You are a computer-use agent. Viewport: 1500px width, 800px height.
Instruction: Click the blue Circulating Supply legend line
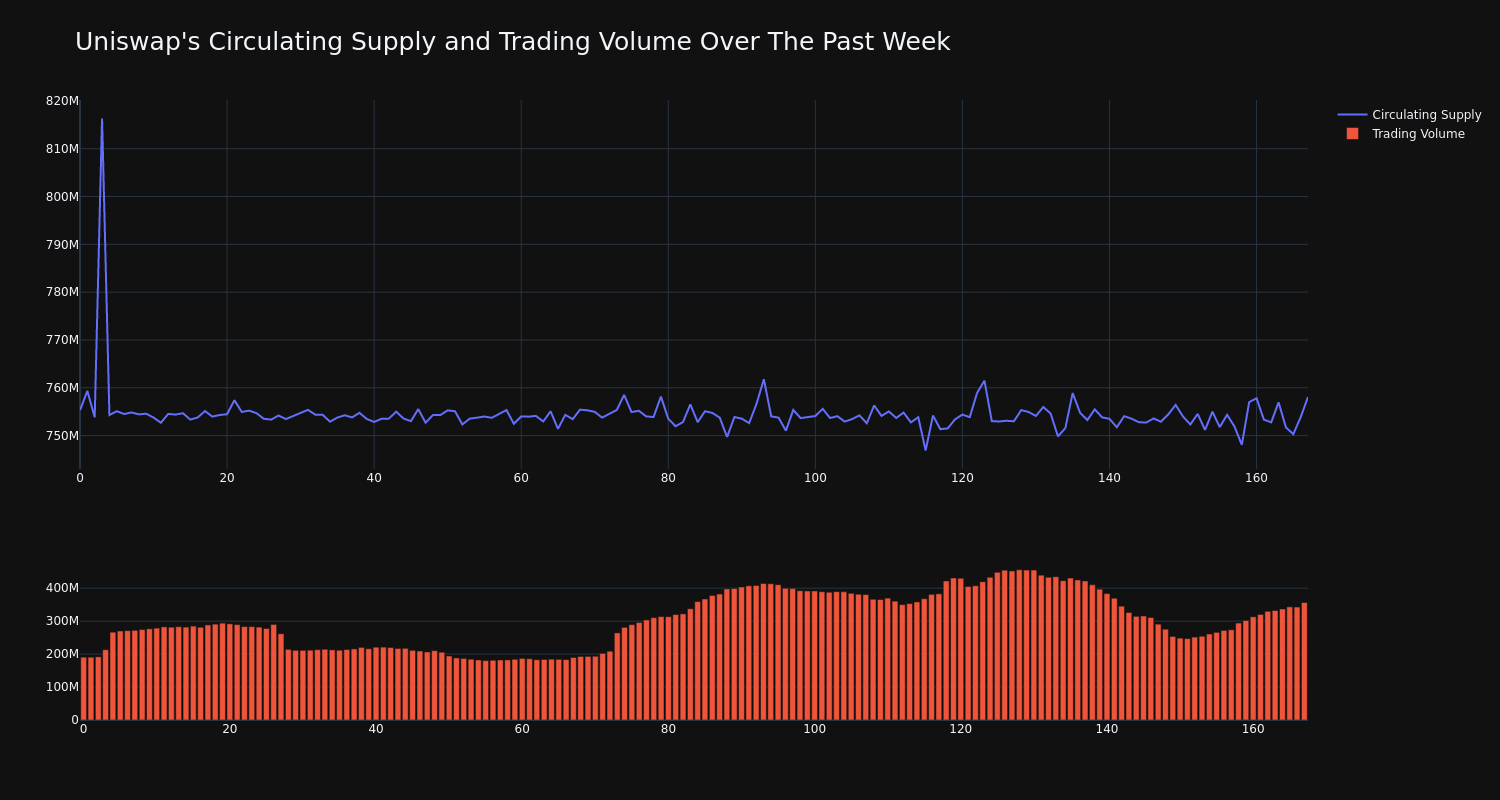(1352, 115)
